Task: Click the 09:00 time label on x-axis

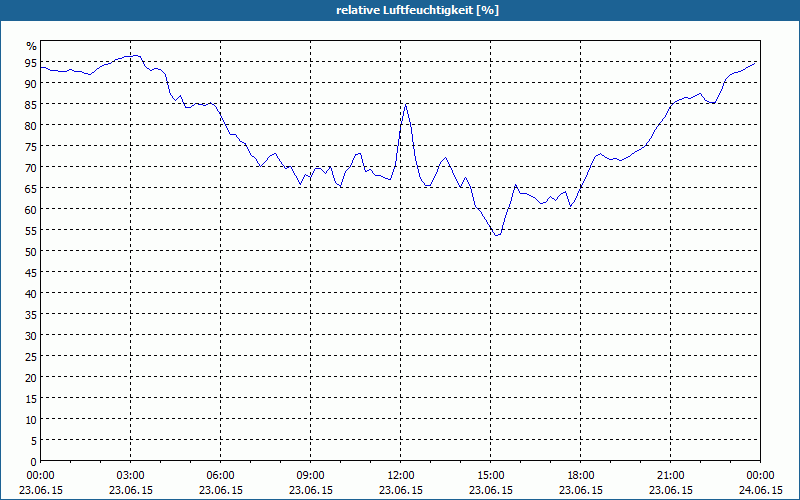Action: pos(311,476)
